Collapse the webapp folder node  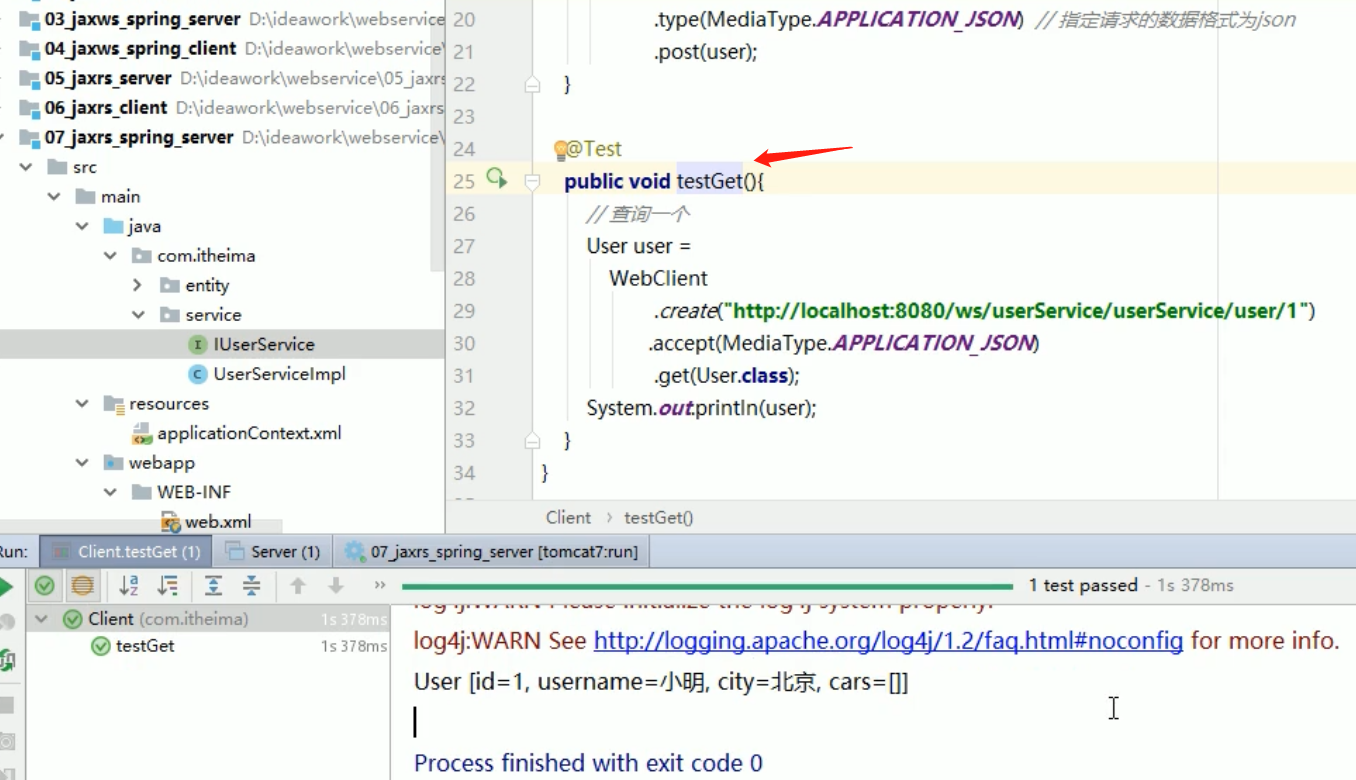pos(82,462)
